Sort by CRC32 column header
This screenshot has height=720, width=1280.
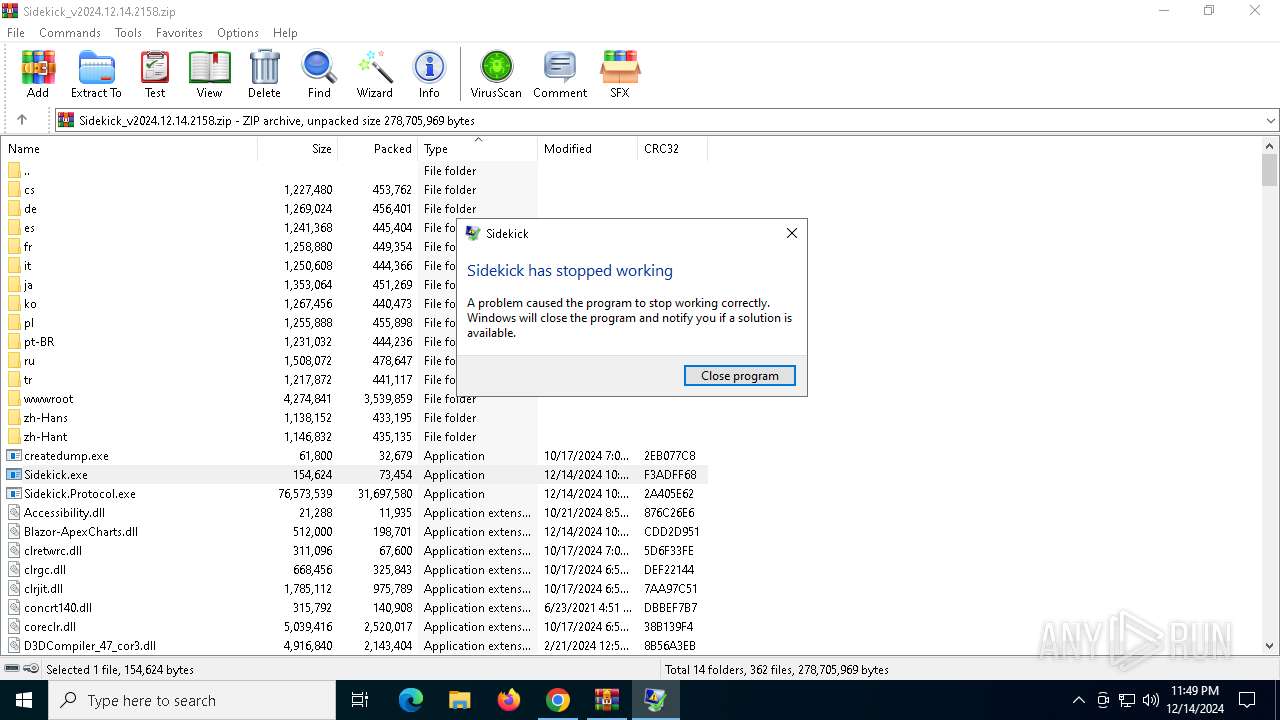[673, 148]
